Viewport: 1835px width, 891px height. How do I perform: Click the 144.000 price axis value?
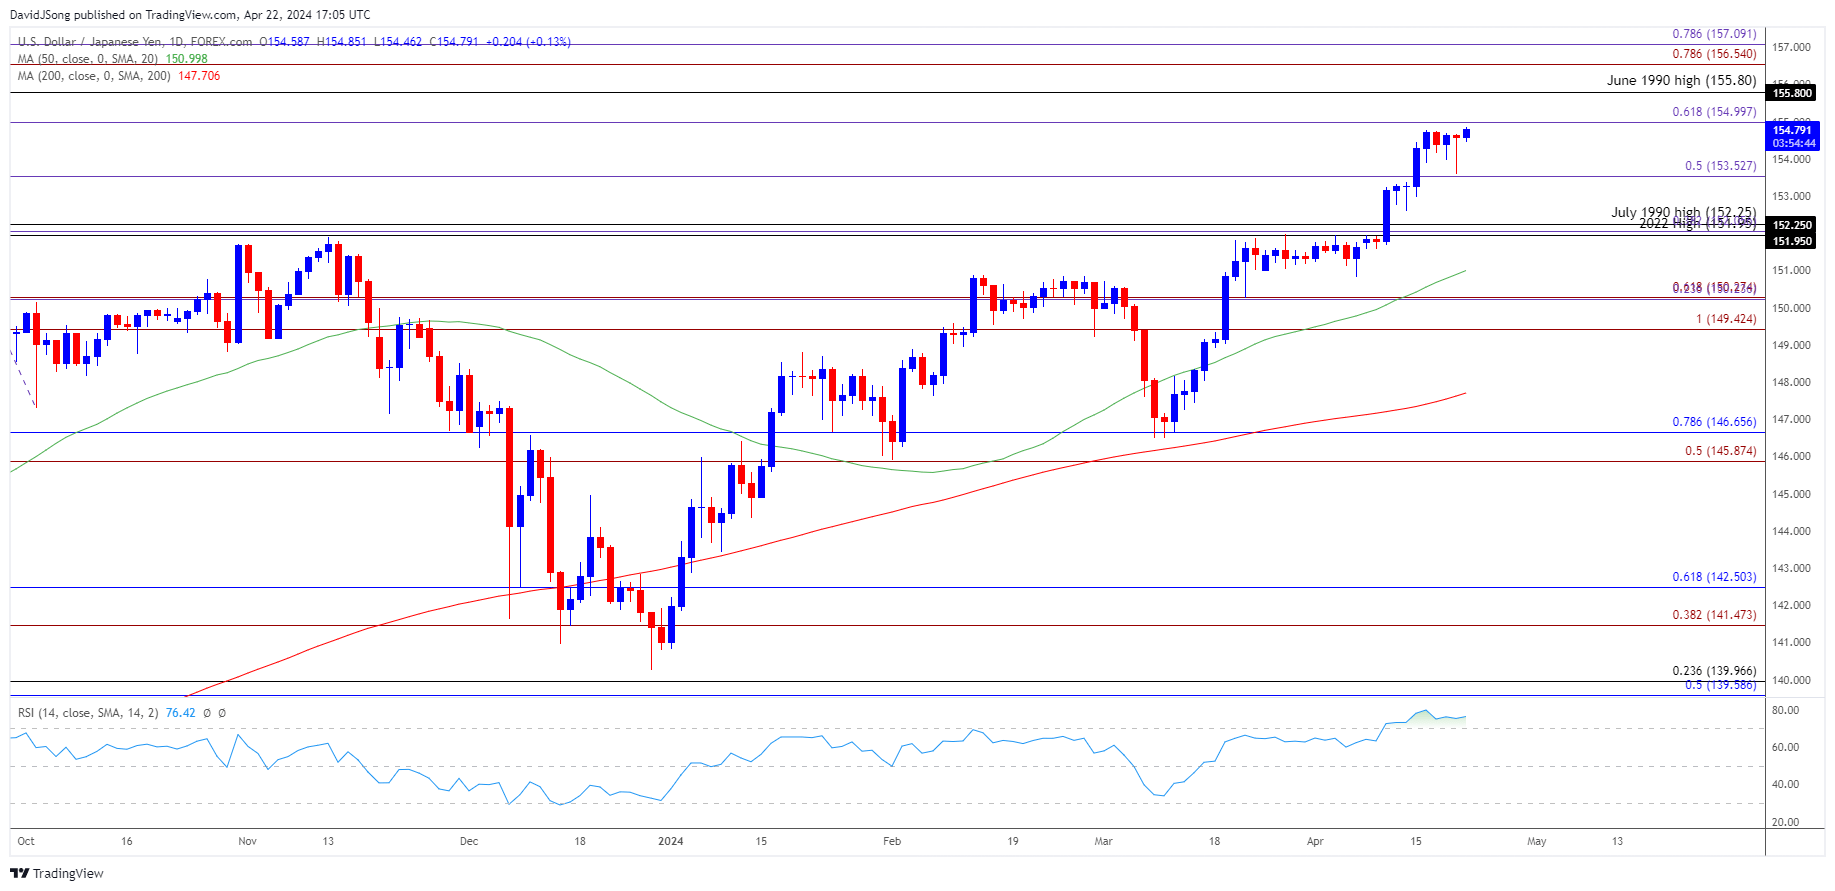[1791, 531]
